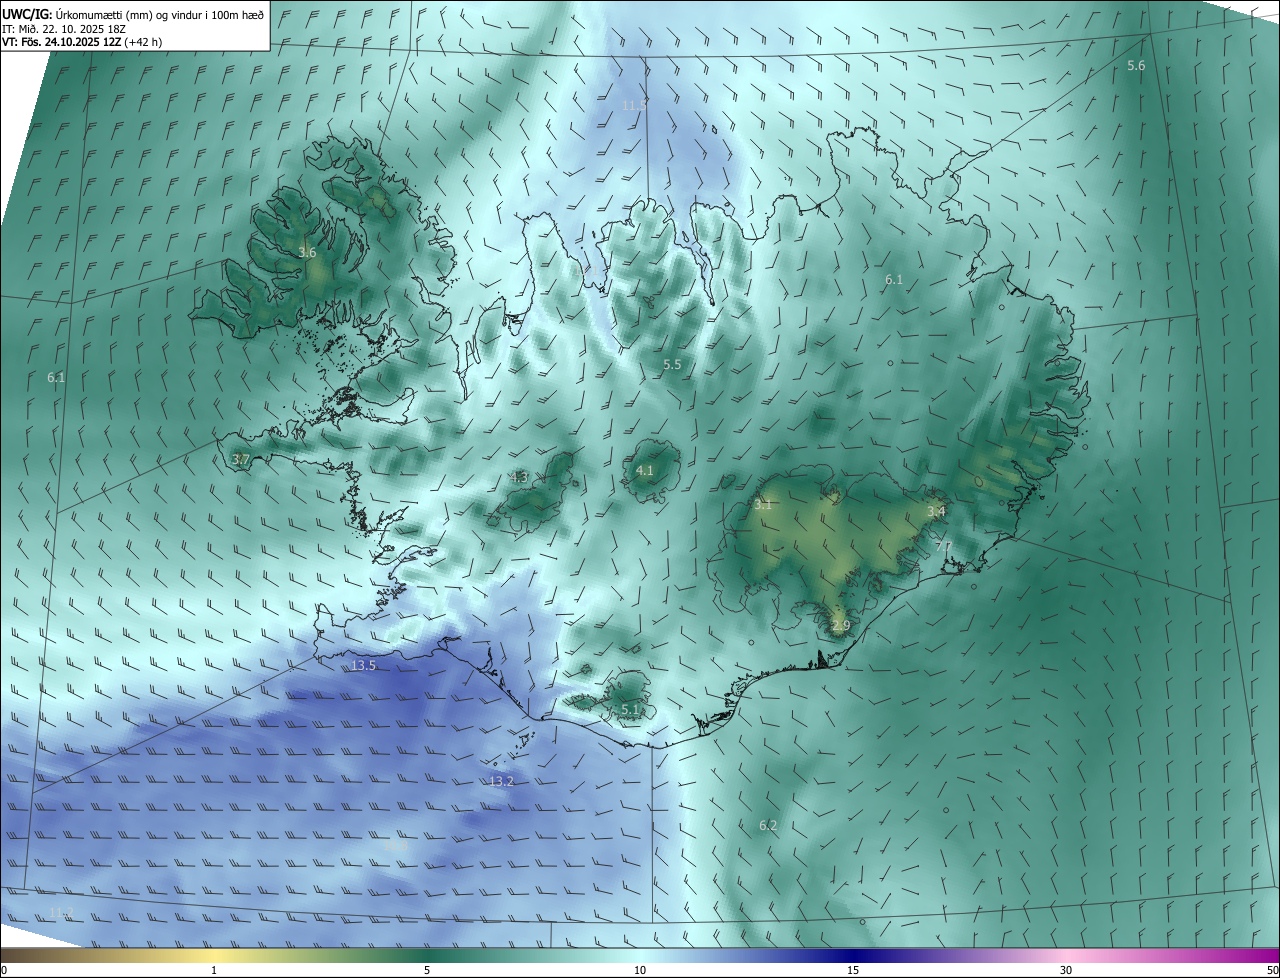1280x978 pixels.
Task: Click the valid time line "VT: Fös. 24.10.2025 12Z (+42 h)"
Action: tap(82, 42)
